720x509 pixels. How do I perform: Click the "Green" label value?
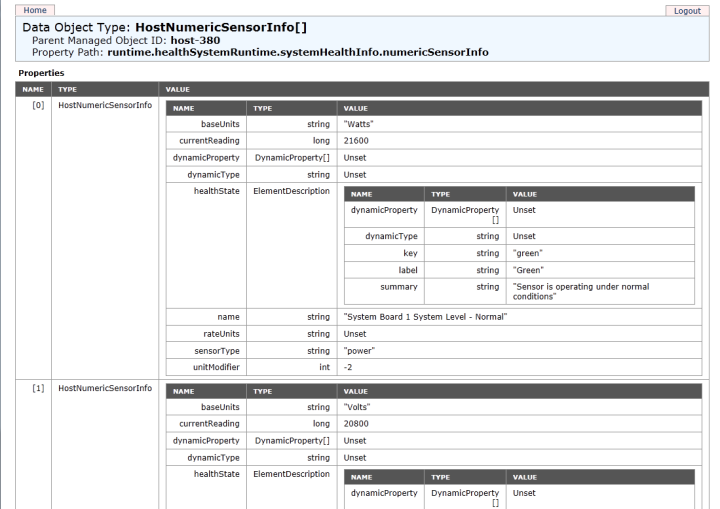[x=528, y=270]
